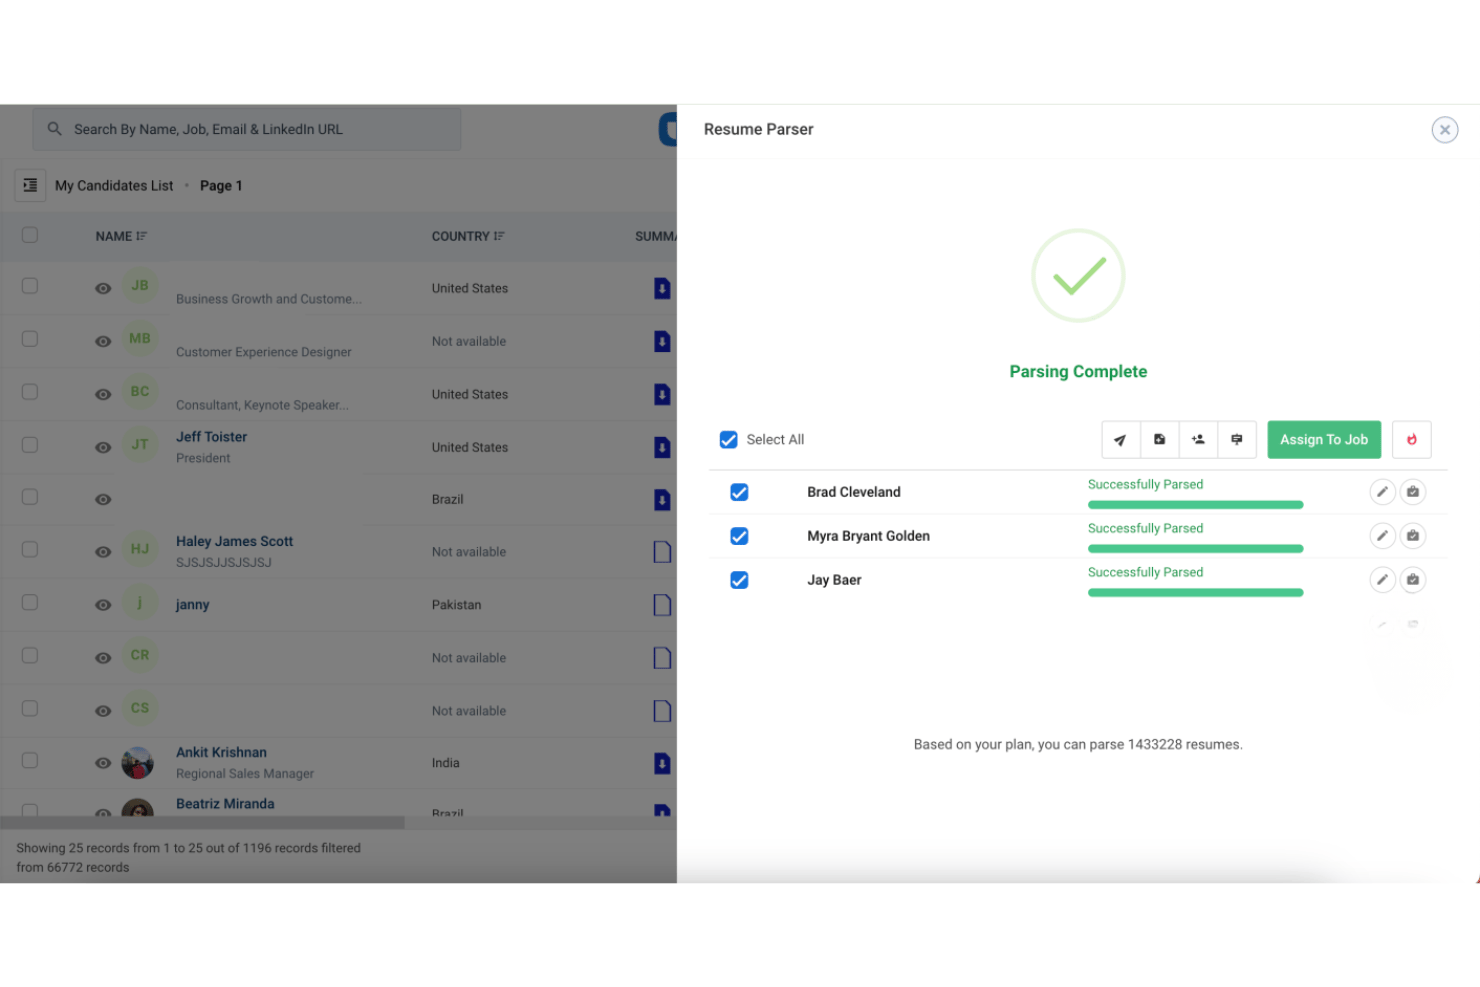
Task: Open summary file for the CR row
Action: point(662,658)
